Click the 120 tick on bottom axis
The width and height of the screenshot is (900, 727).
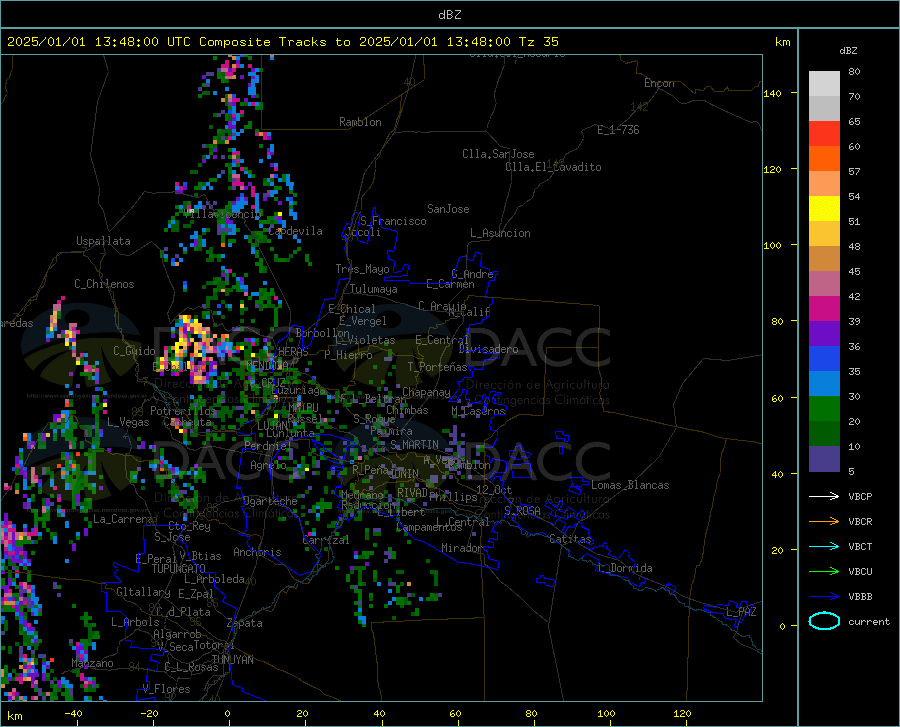(682, 713)
